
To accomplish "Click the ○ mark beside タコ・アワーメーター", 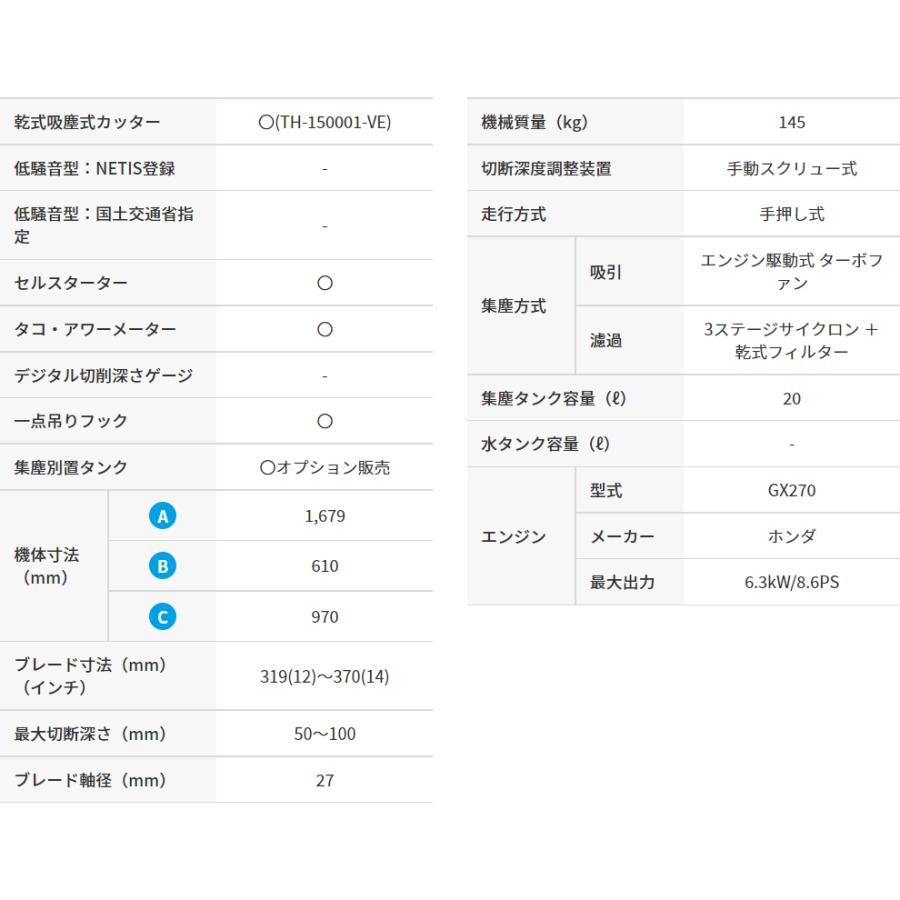I will click(x=323, y=328).
